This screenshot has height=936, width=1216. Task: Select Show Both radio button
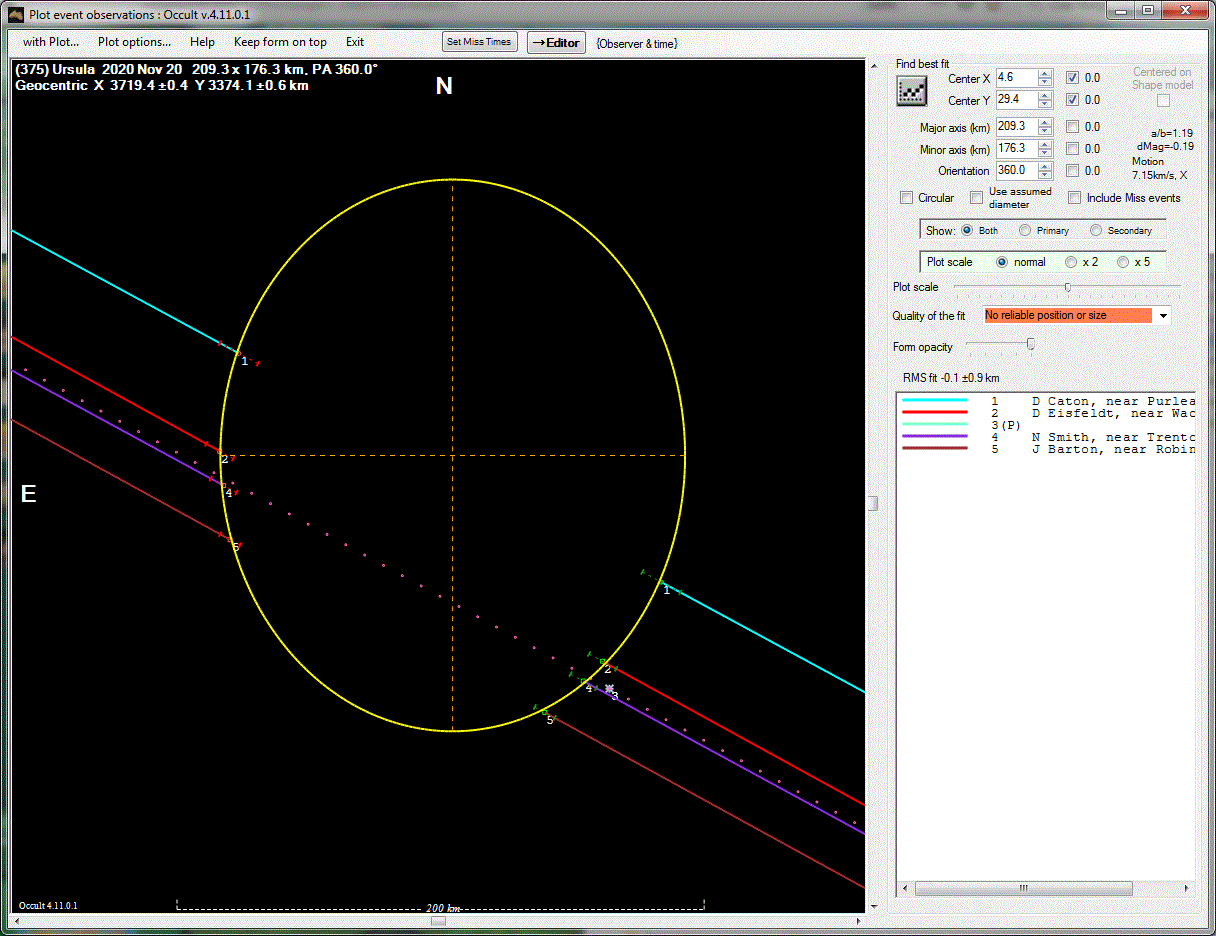[x=967, y=230]
